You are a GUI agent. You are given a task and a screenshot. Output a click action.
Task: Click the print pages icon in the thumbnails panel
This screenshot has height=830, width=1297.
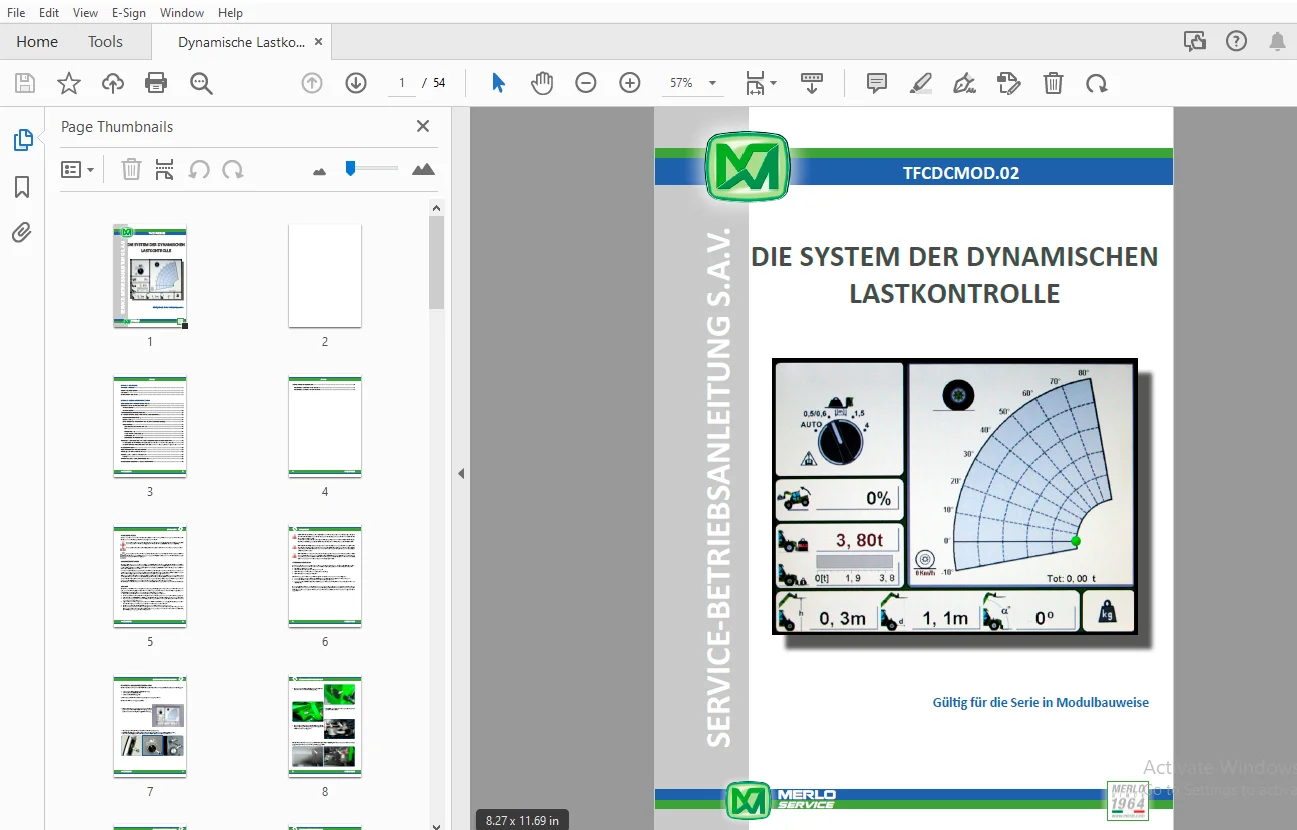165,169
